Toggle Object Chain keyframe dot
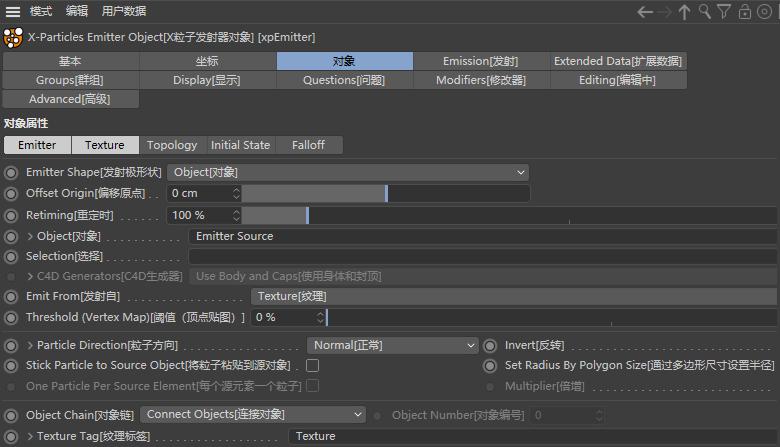The image size is (780, 447). tap(11, 415)
